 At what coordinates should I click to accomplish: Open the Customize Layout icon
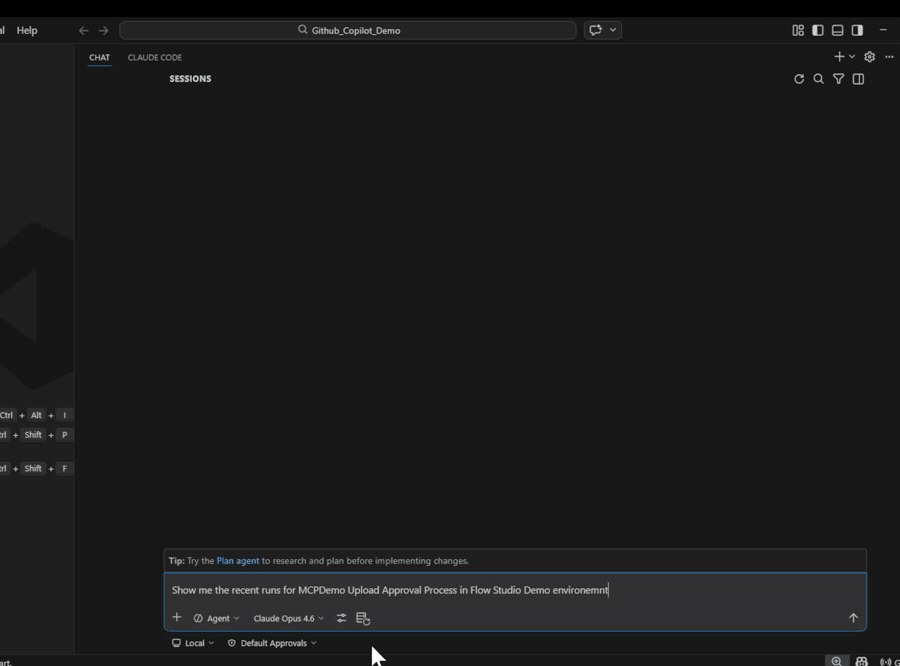click(x=797, y=30)
